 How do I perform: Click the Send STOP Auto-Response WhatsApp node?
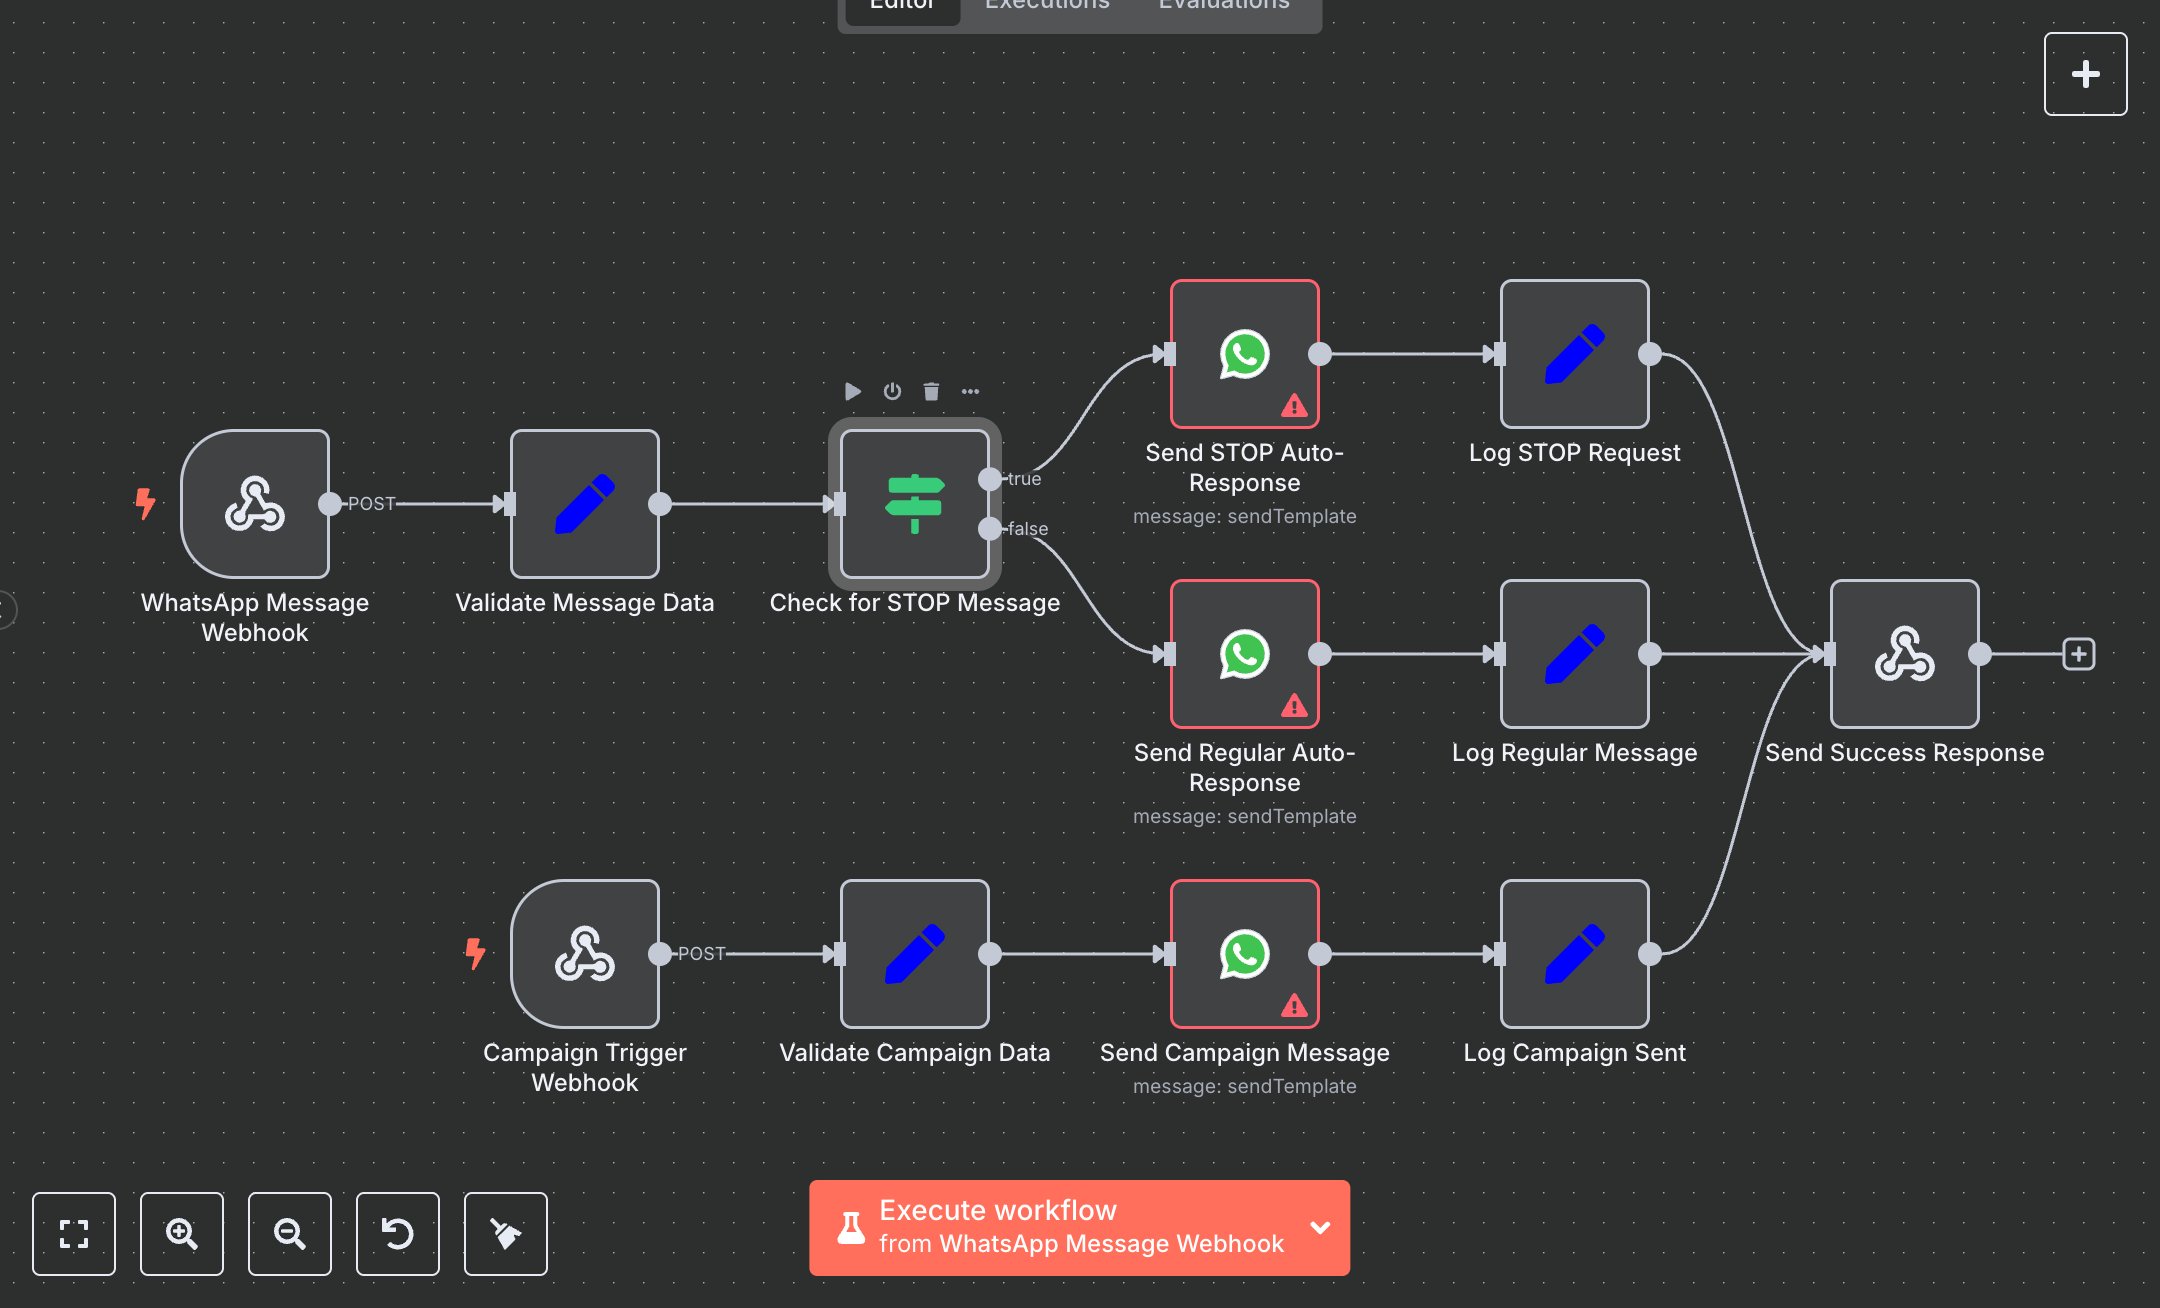point(1243,354)
